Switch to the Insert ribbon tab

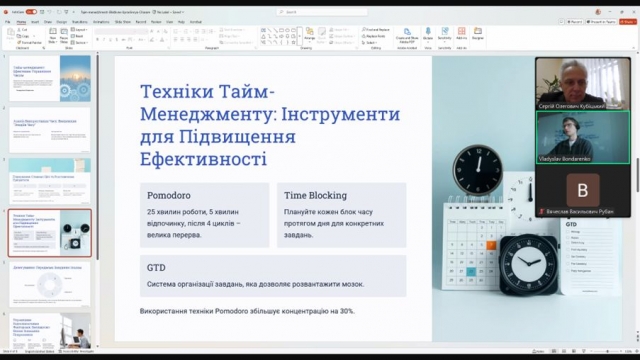pyautogui.click(x=35, y=22)
